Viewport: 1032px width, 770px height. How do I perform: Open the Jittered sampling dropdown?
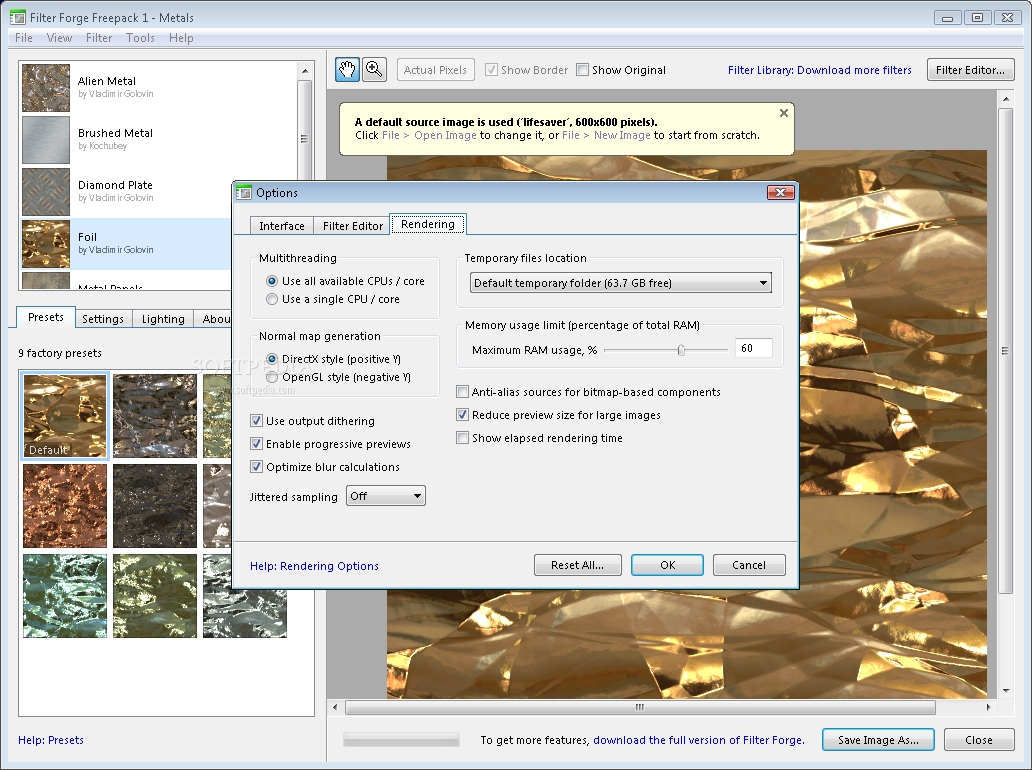point(386,496)
